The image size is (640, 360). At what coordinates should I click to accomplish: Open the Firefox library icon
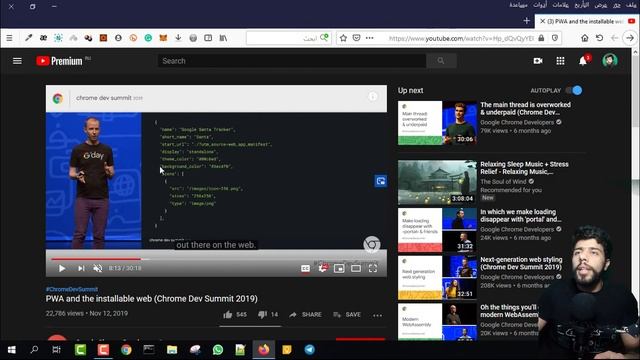pyautogui.click(x=223, y=38)
